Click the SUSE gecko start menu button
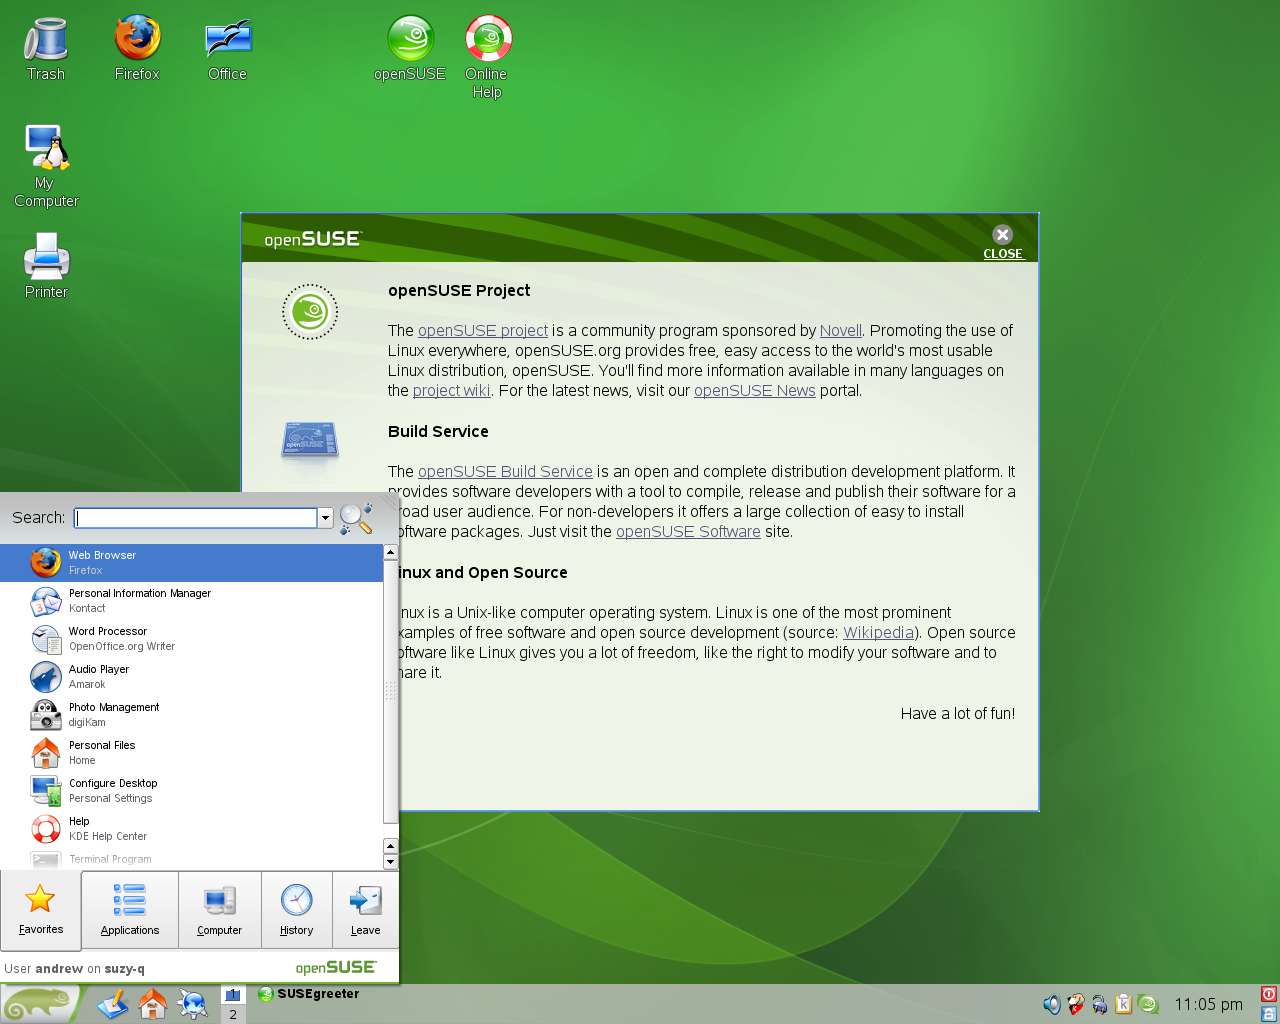This screenshot has height=1024, width=1280. [x=40, y=1004]
